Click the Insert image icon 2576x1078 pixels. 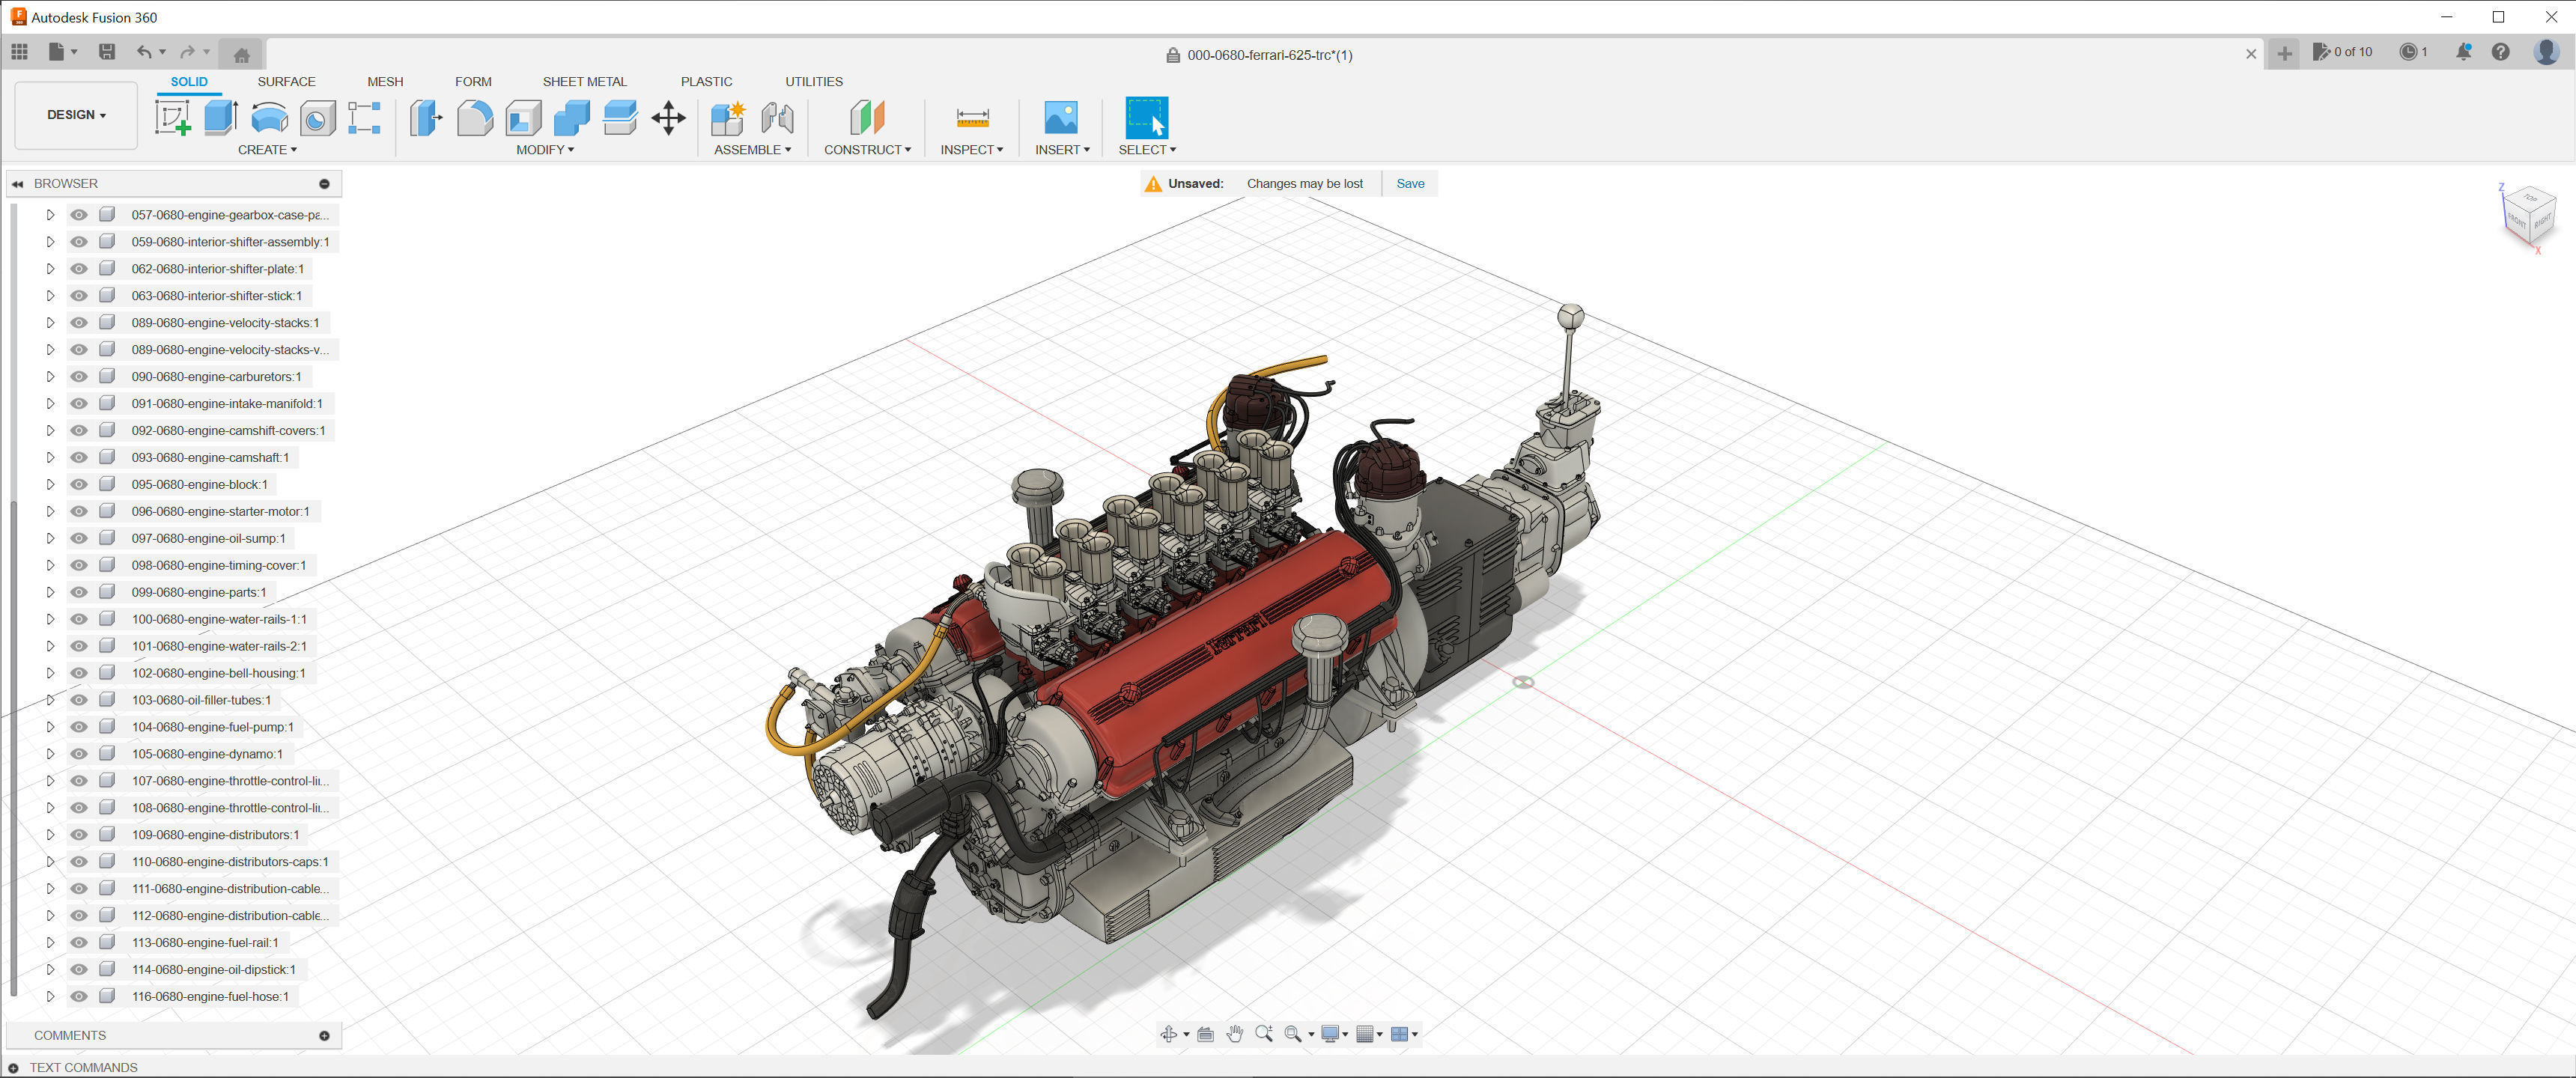pyautogui.click(x=1060, y=118)
